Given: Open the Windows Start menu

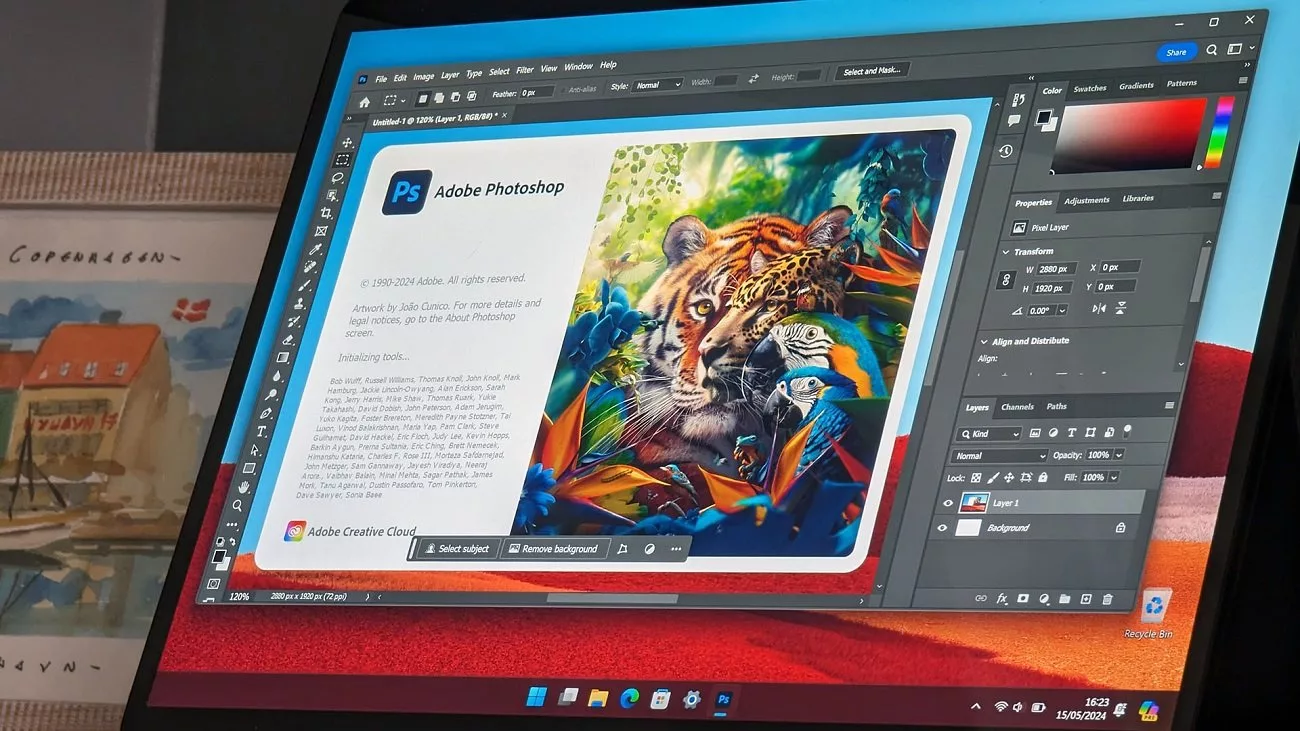Looking at the screenshot, I should click(536, 696).
